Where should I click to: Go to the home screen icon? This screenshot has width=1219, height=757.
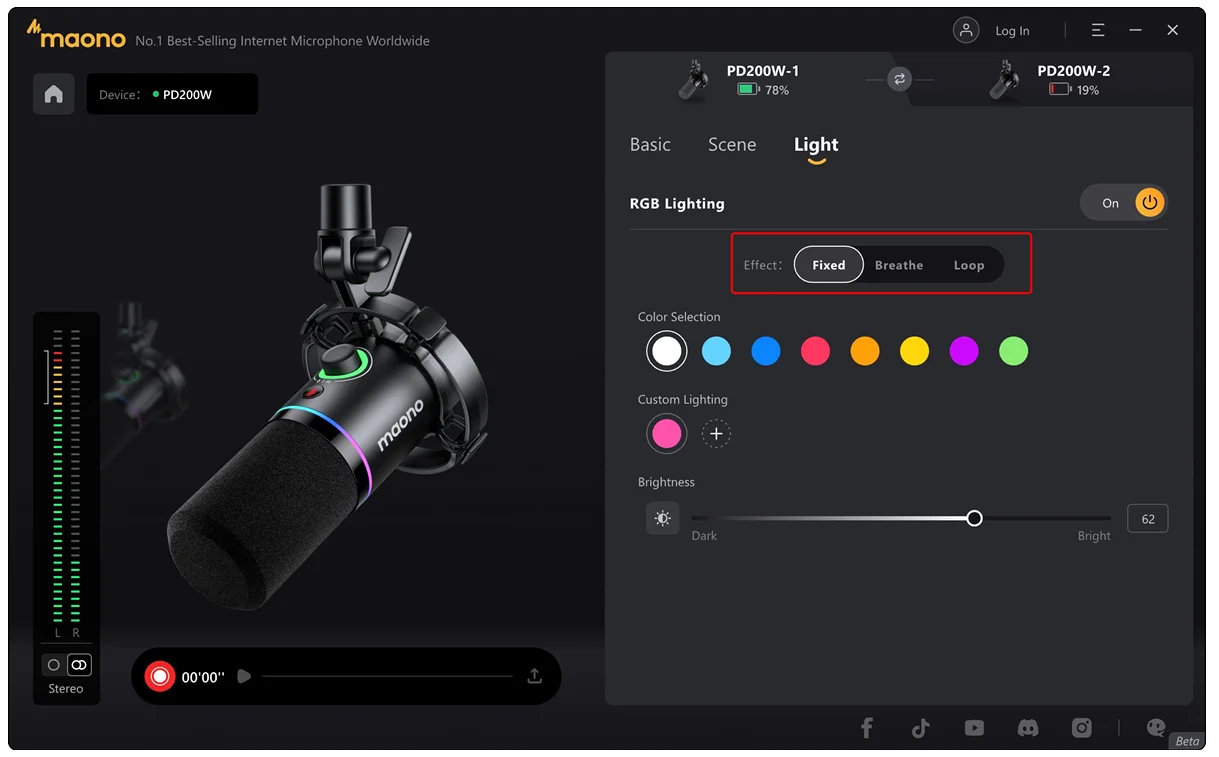click(54, 94)
